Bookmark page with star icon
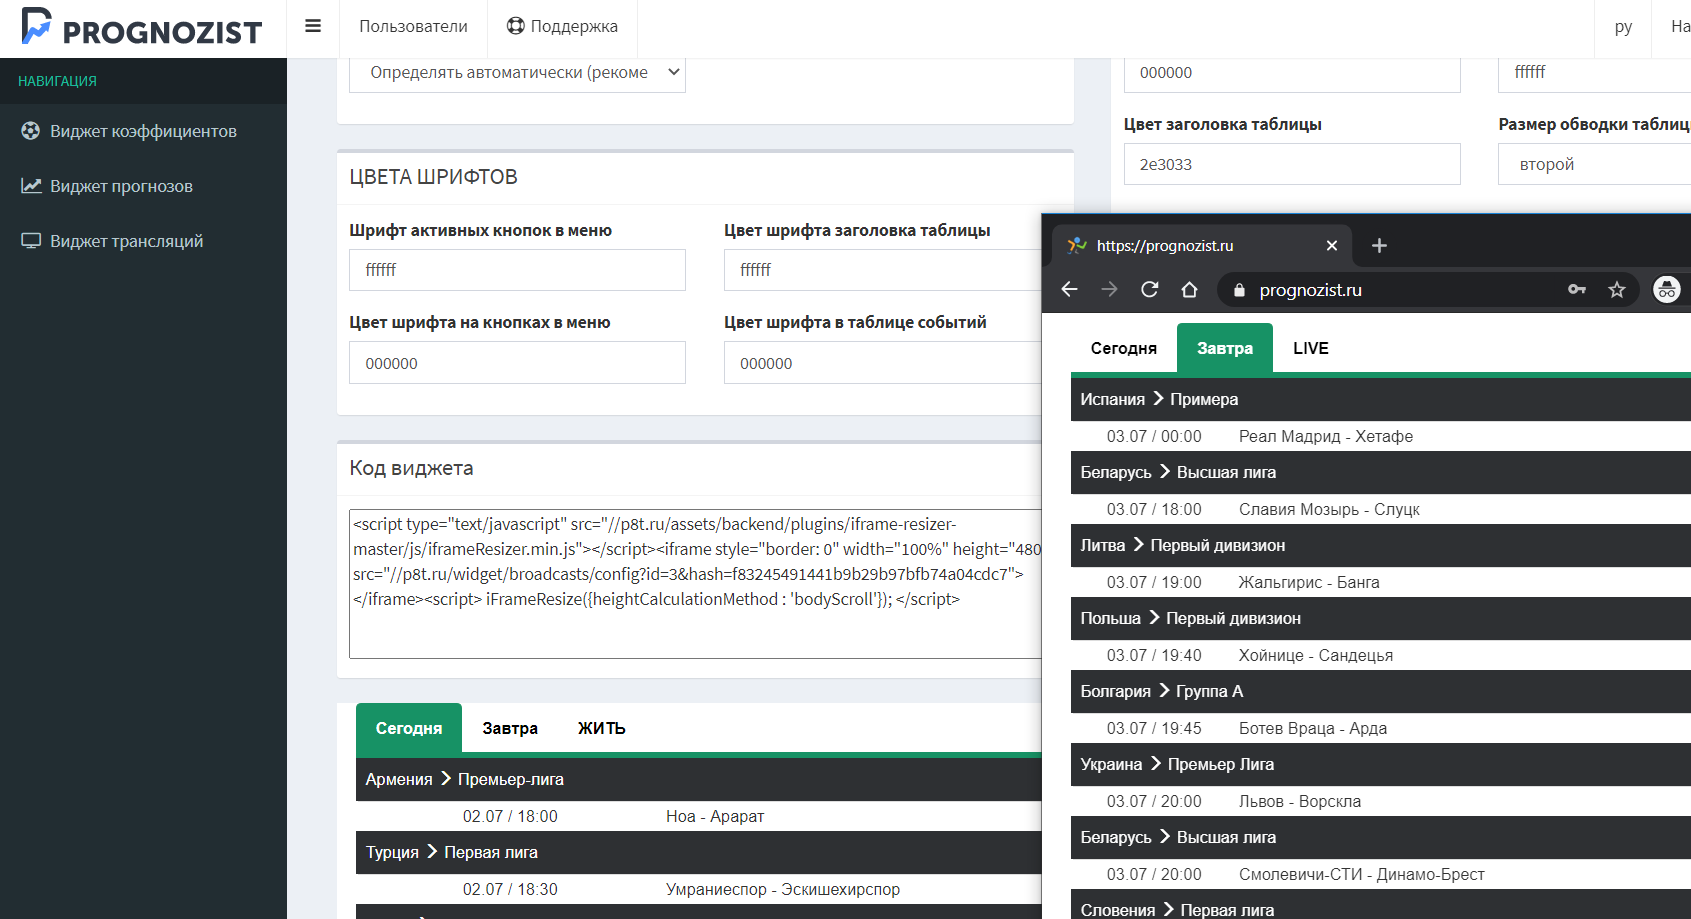 point(1617,289)
